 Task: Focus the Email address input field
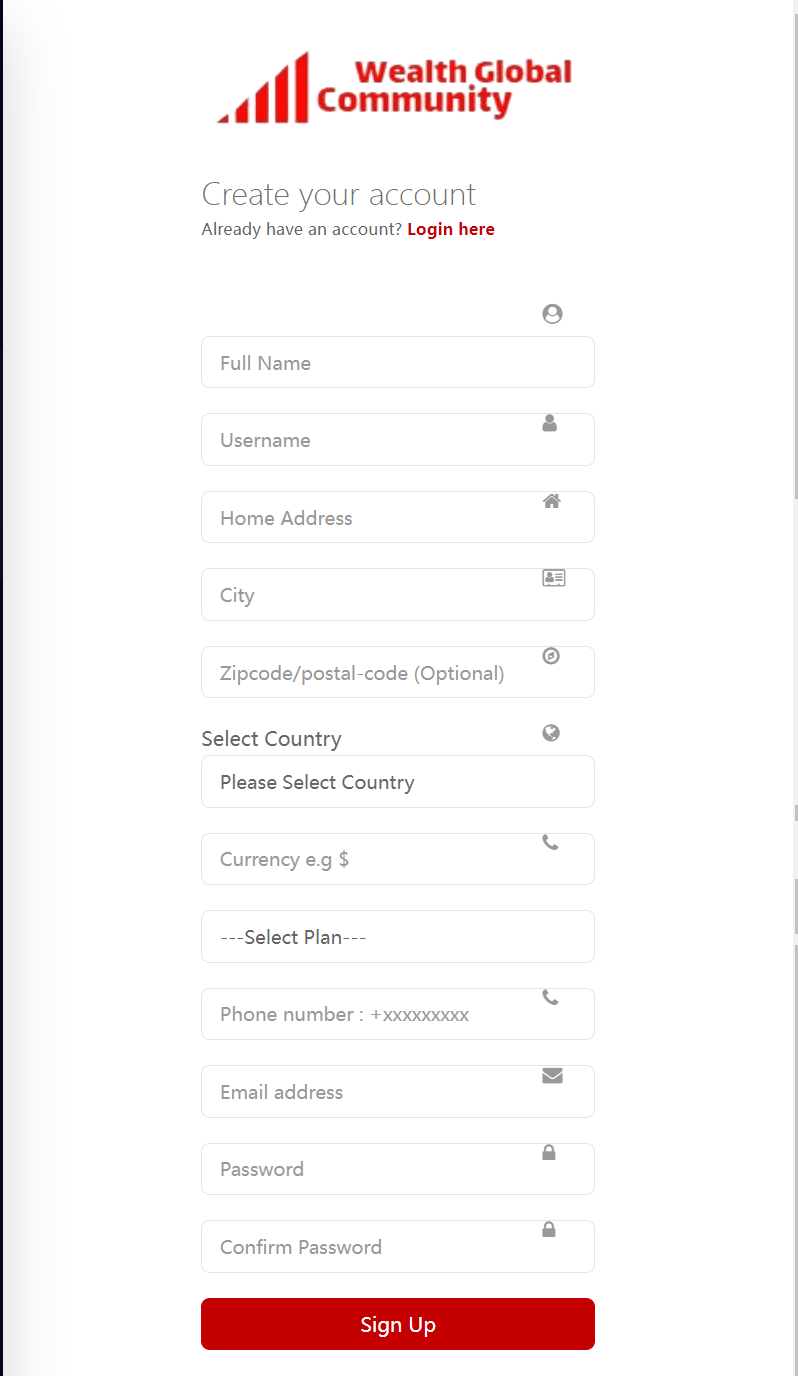click(398, 1092)
